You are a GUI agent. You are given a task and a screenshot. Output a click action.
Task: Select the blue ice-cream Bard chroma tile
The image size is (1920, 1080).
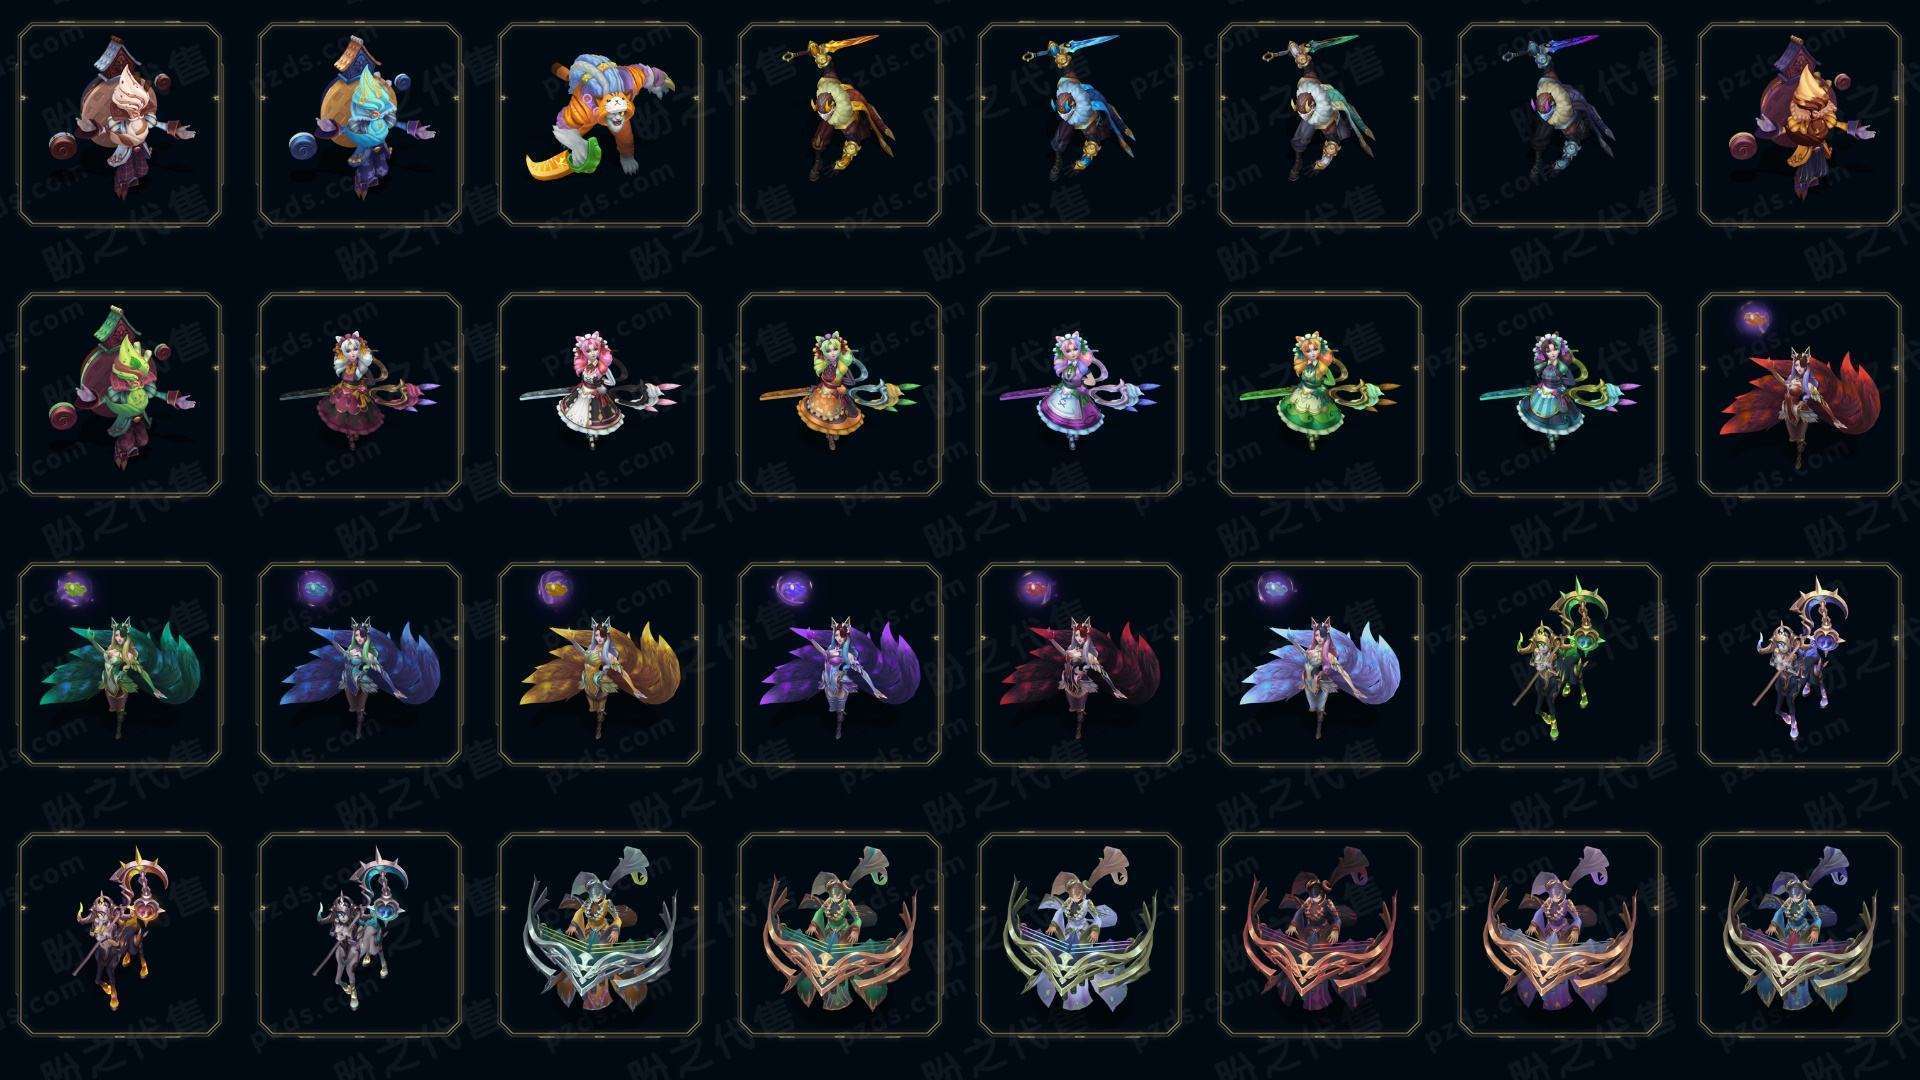coord(360,125)
